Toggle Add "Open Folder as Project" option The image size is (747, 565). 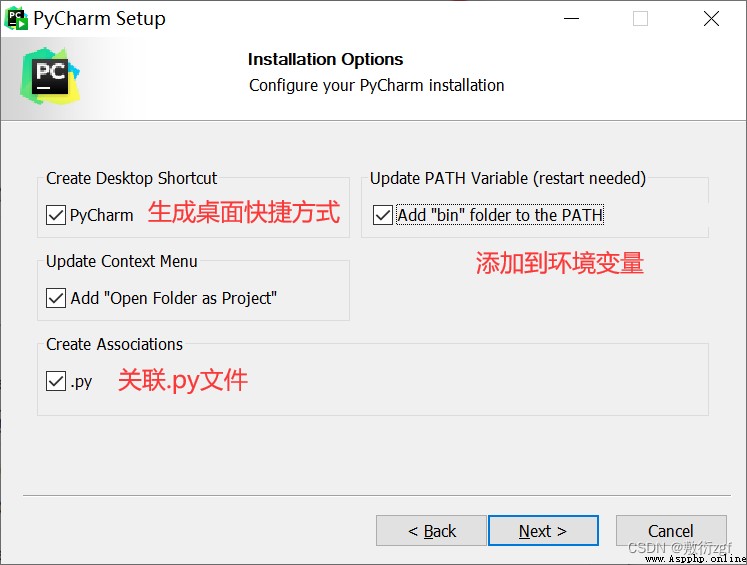56,298
